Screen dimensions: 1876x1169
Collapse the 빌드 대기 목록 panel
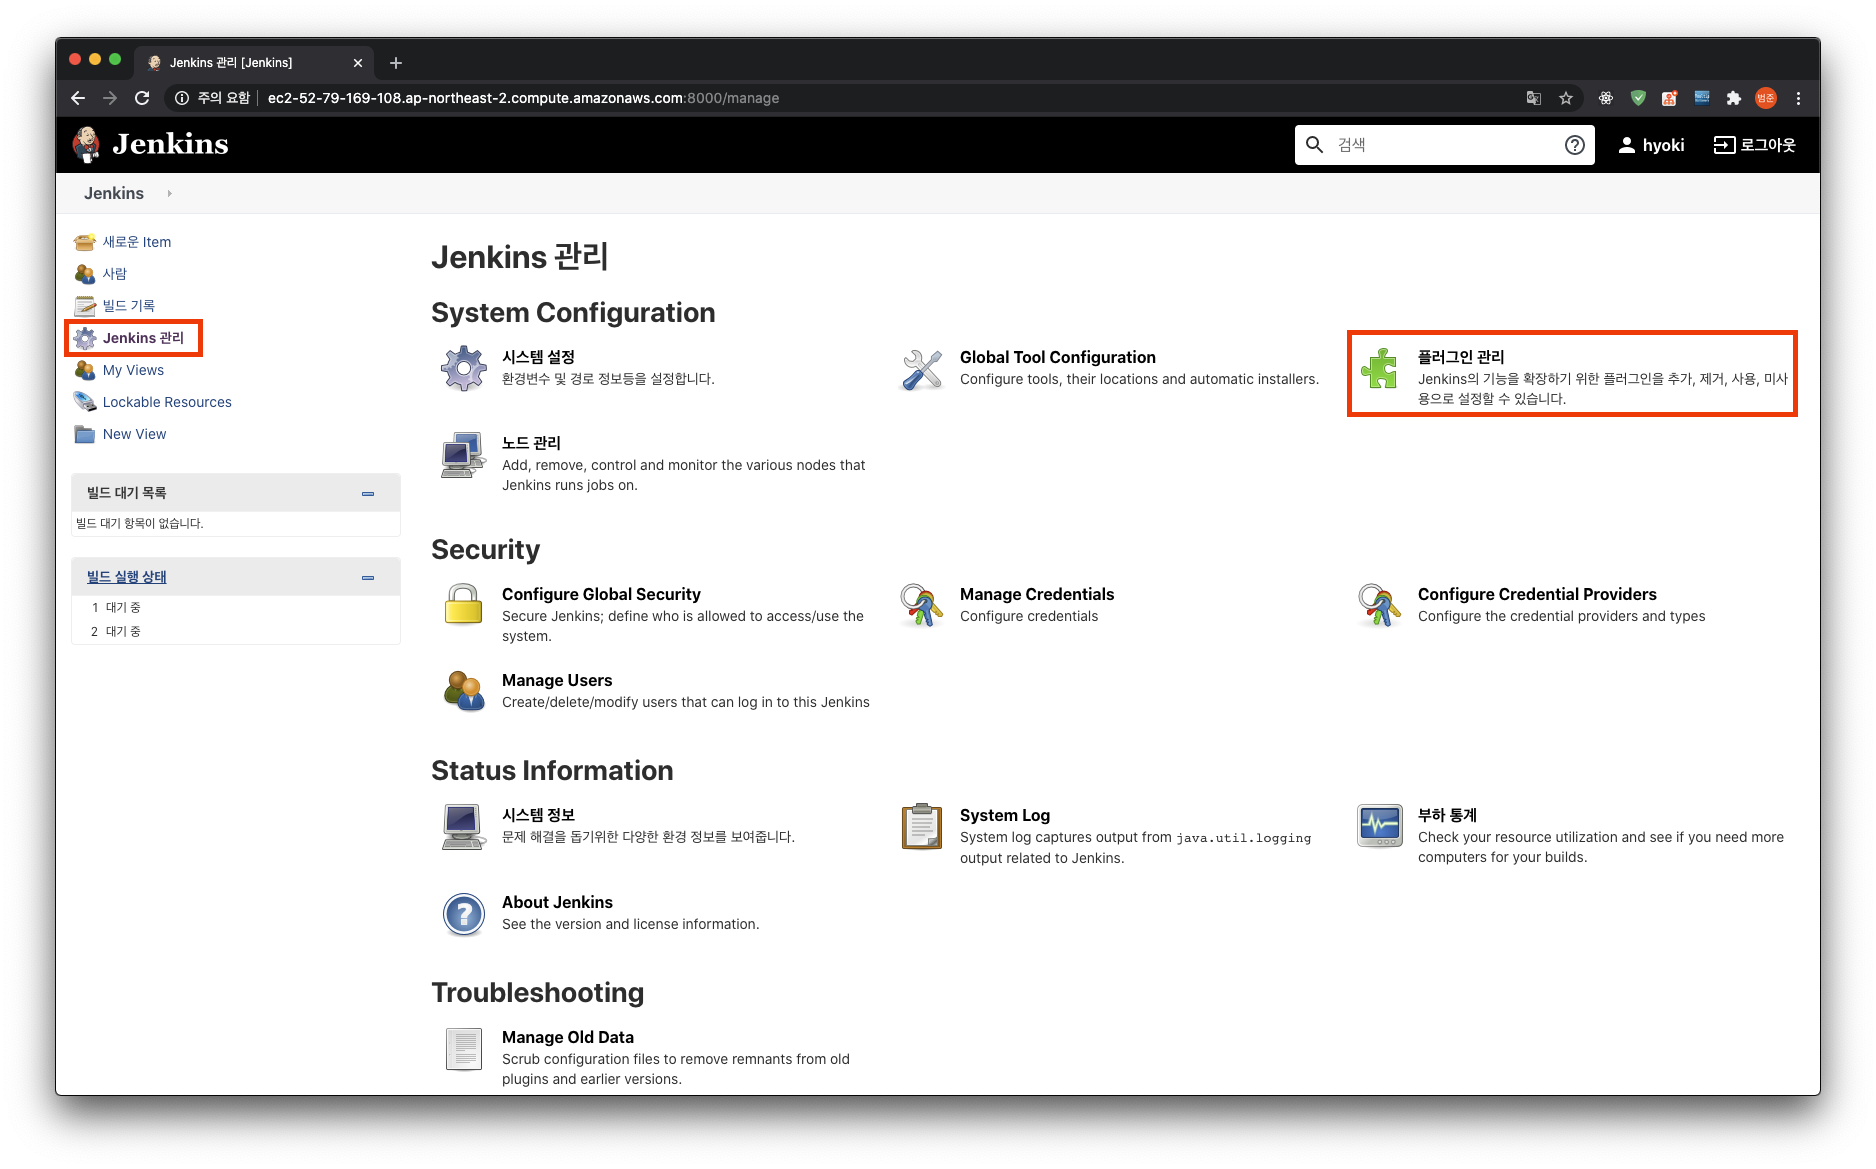point(368,493)
